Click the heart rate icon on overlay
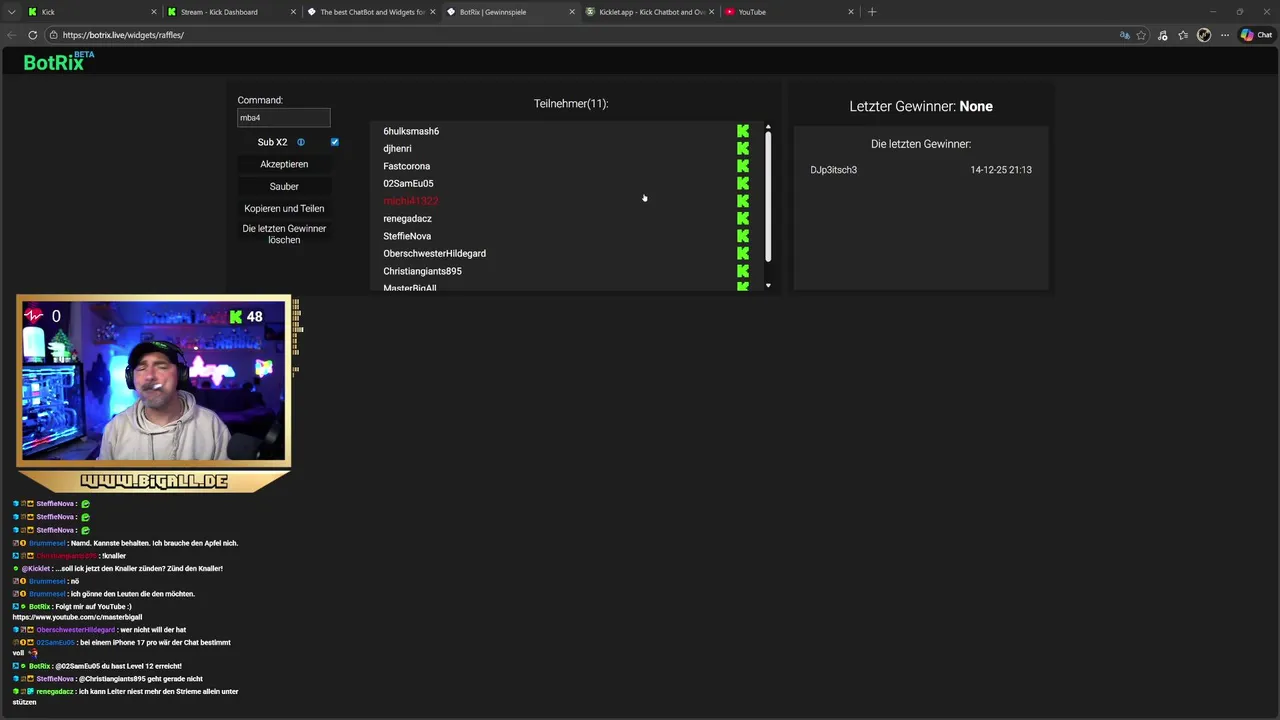Image resolution: width=1280 pixels, height=720 pixels. click(x=34, y=316)
